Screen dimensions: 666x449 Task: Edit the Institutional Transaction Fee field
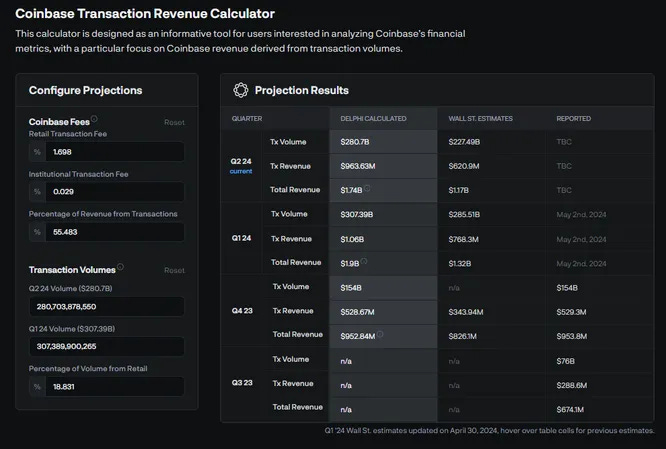(107, 192)
